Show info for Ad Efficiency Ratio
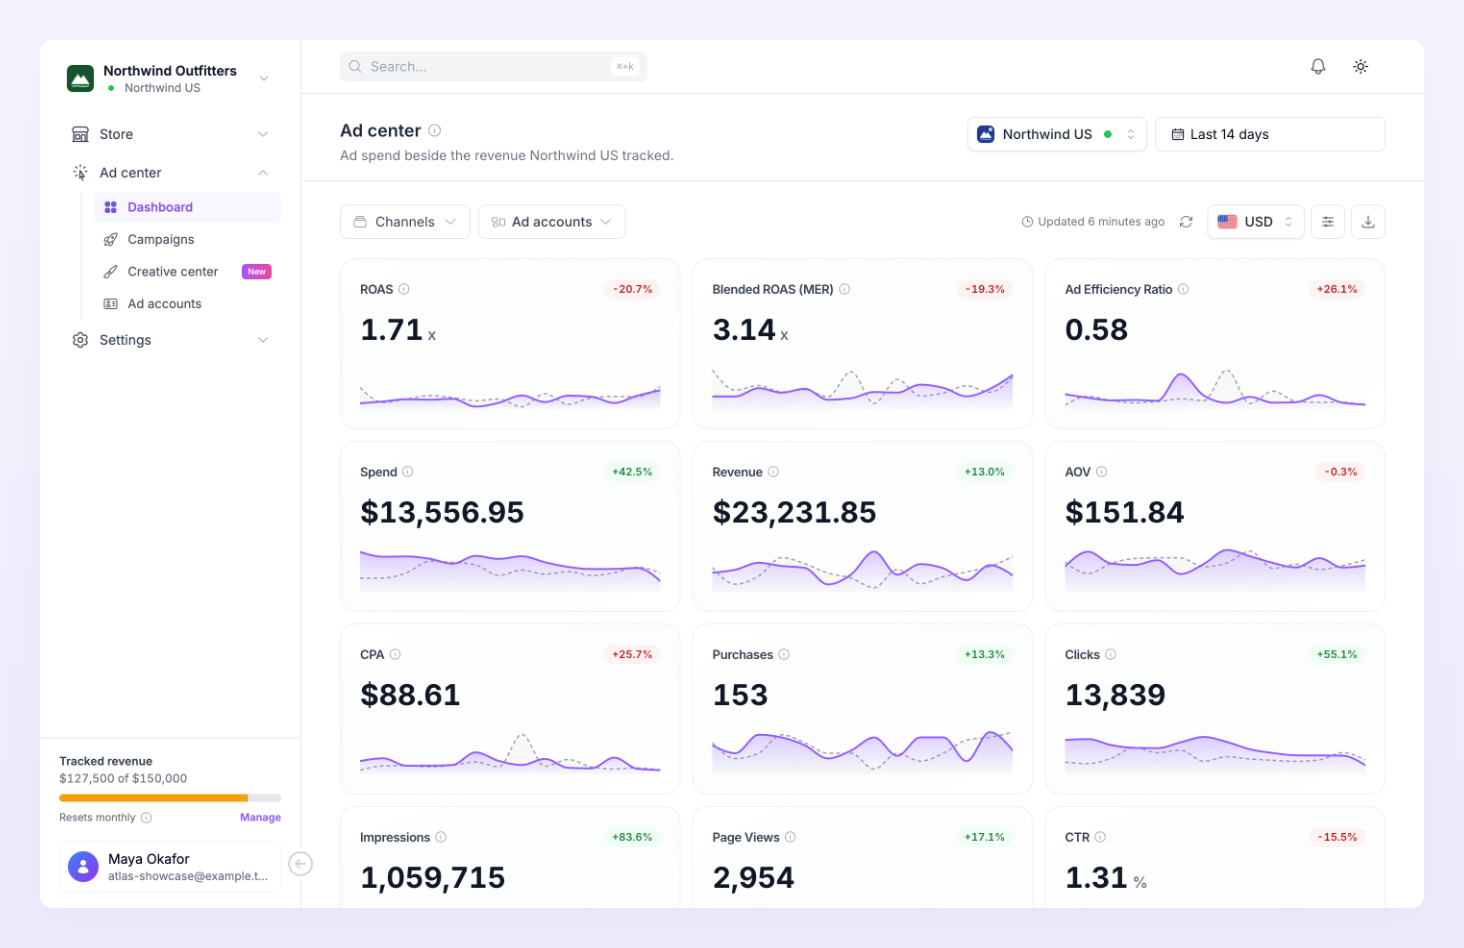The image size is (1464, 948). pos(1183,289)
